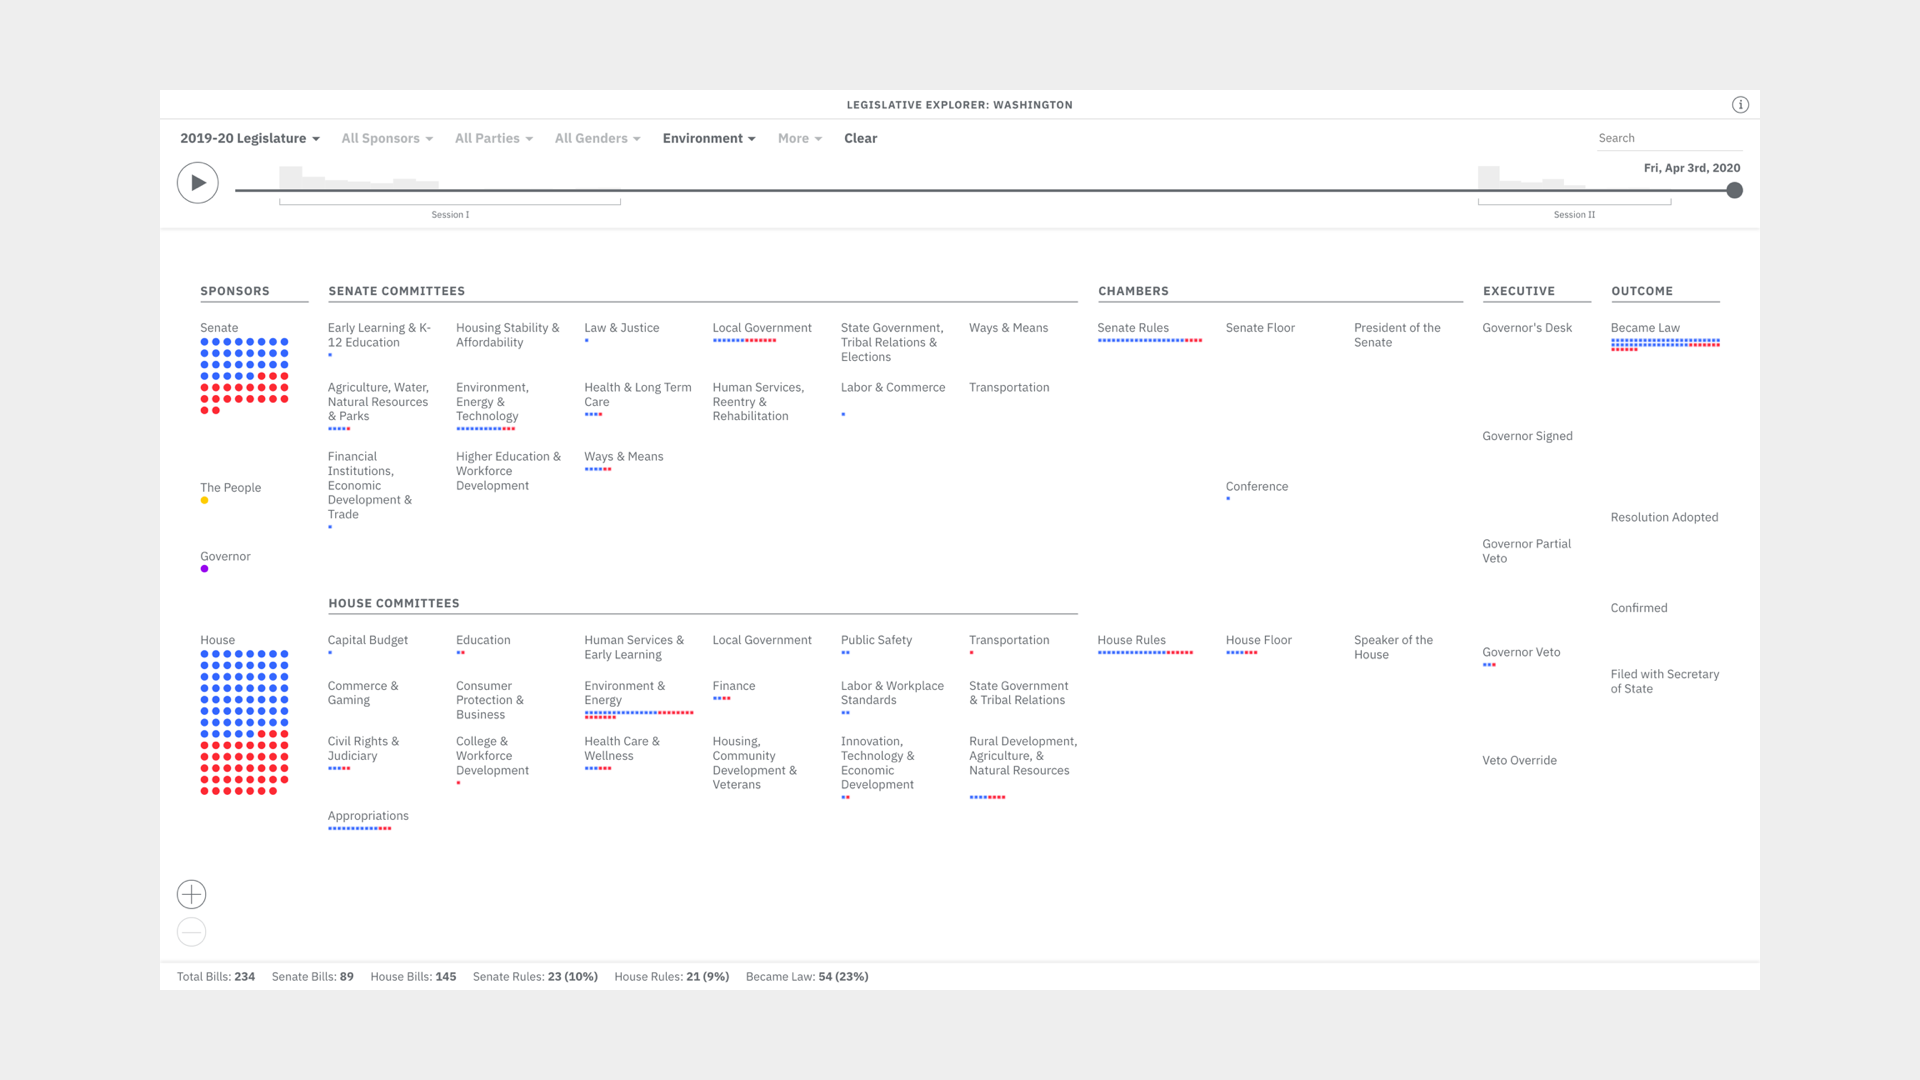Click the Governor Partial Veto label
Screen dimensions: 1920x1080
point(1526,551)
